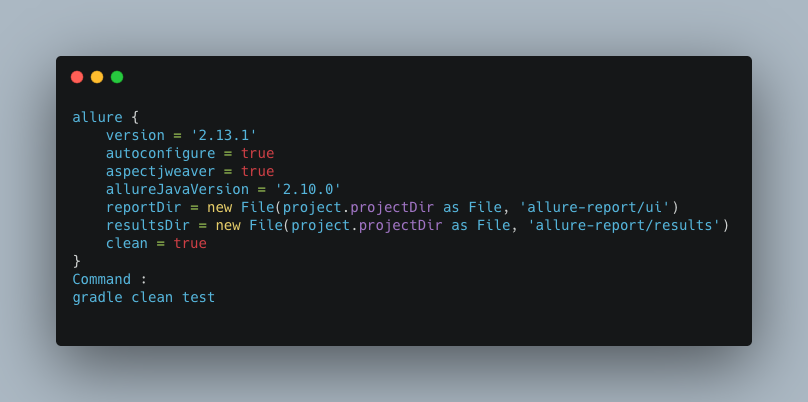Viewport: 808px width, 402px height.
Task: Click the reportDir property name
Action: tap(143, 208)
